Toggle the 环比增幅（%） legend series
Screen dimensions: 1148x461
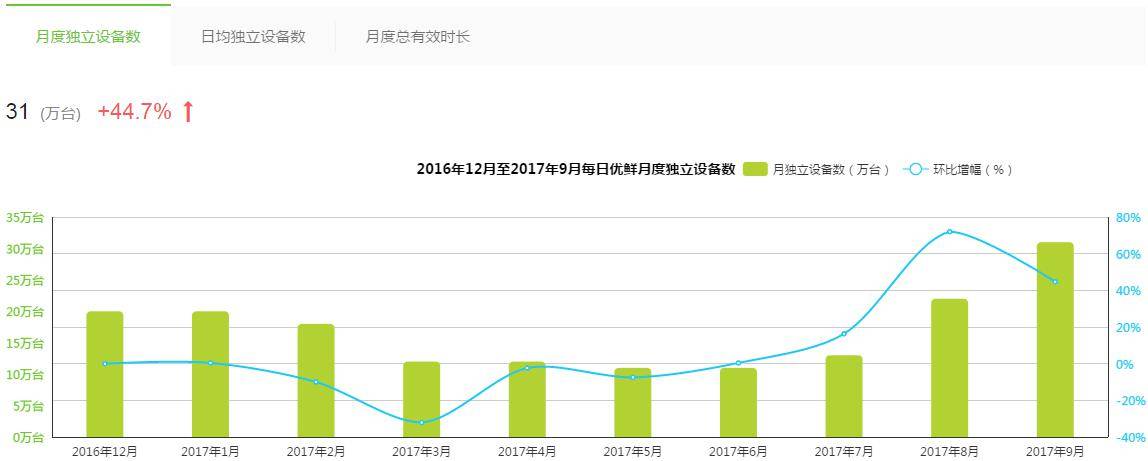point(972,170)
